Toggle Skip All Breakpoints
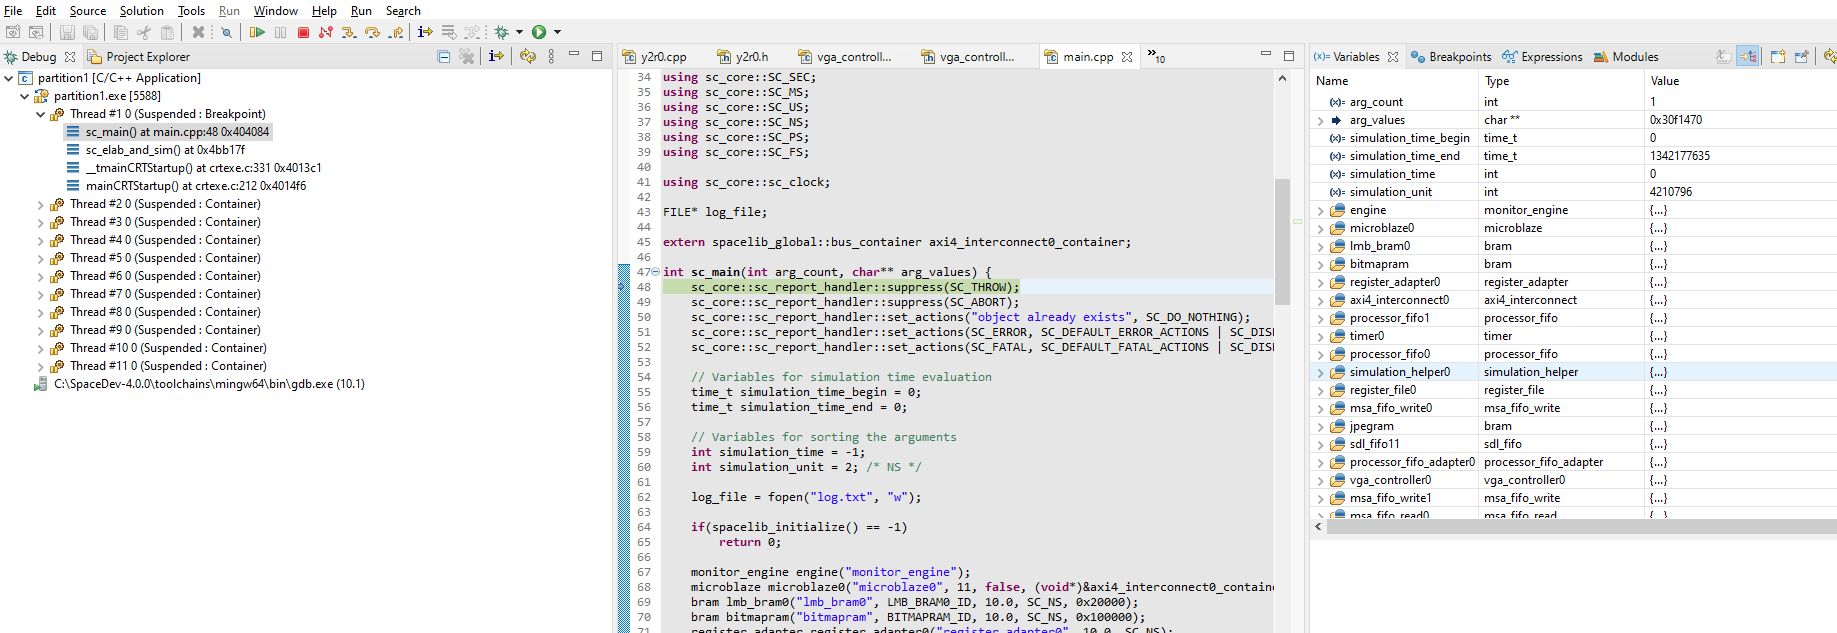Screen dimensions: 1837x633 [x=226, y=33]
